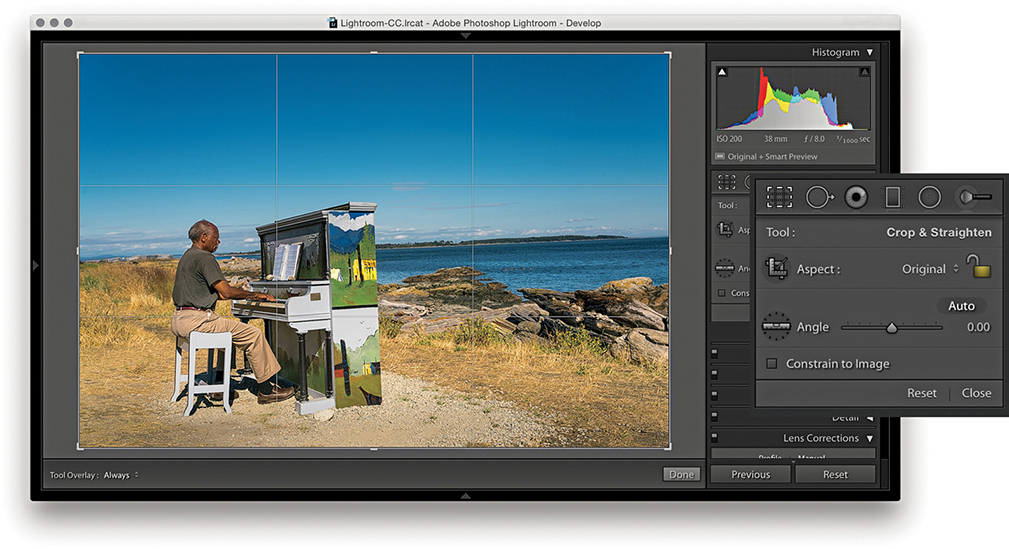Toggle histogram shadow clipping indicator
The width and height of the screenshot is (1009, 549).
pyautogui.click(x=722, y=72)
